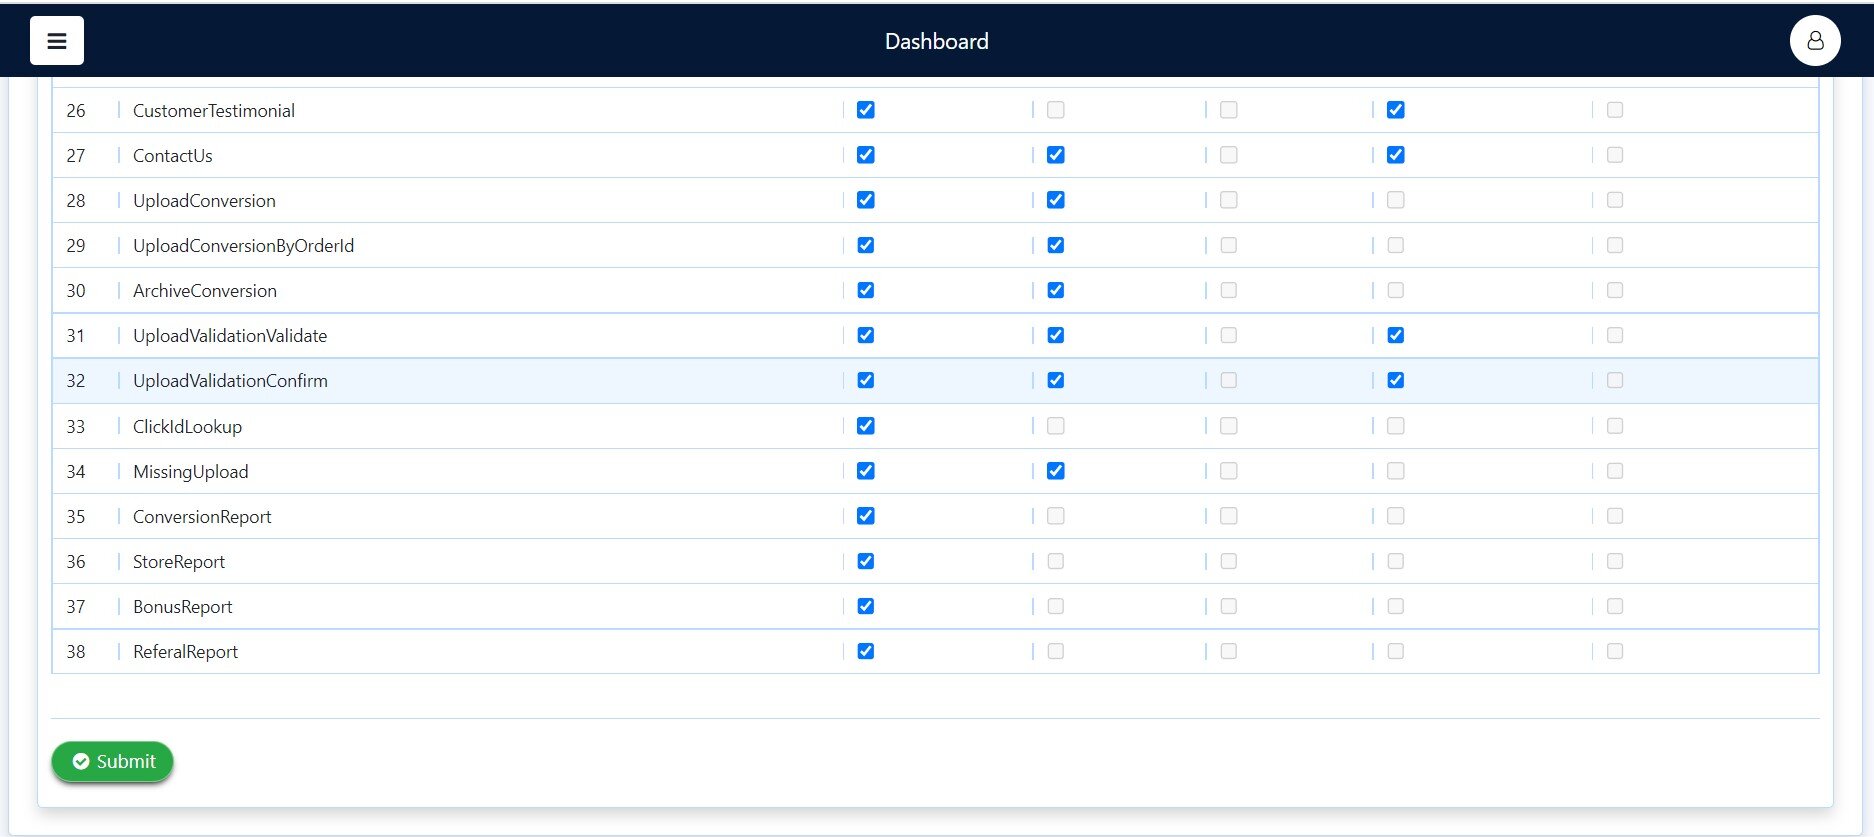
Task: Uncheck first checkbox for ArchiveConversion
Action: [x=866, y=290]
